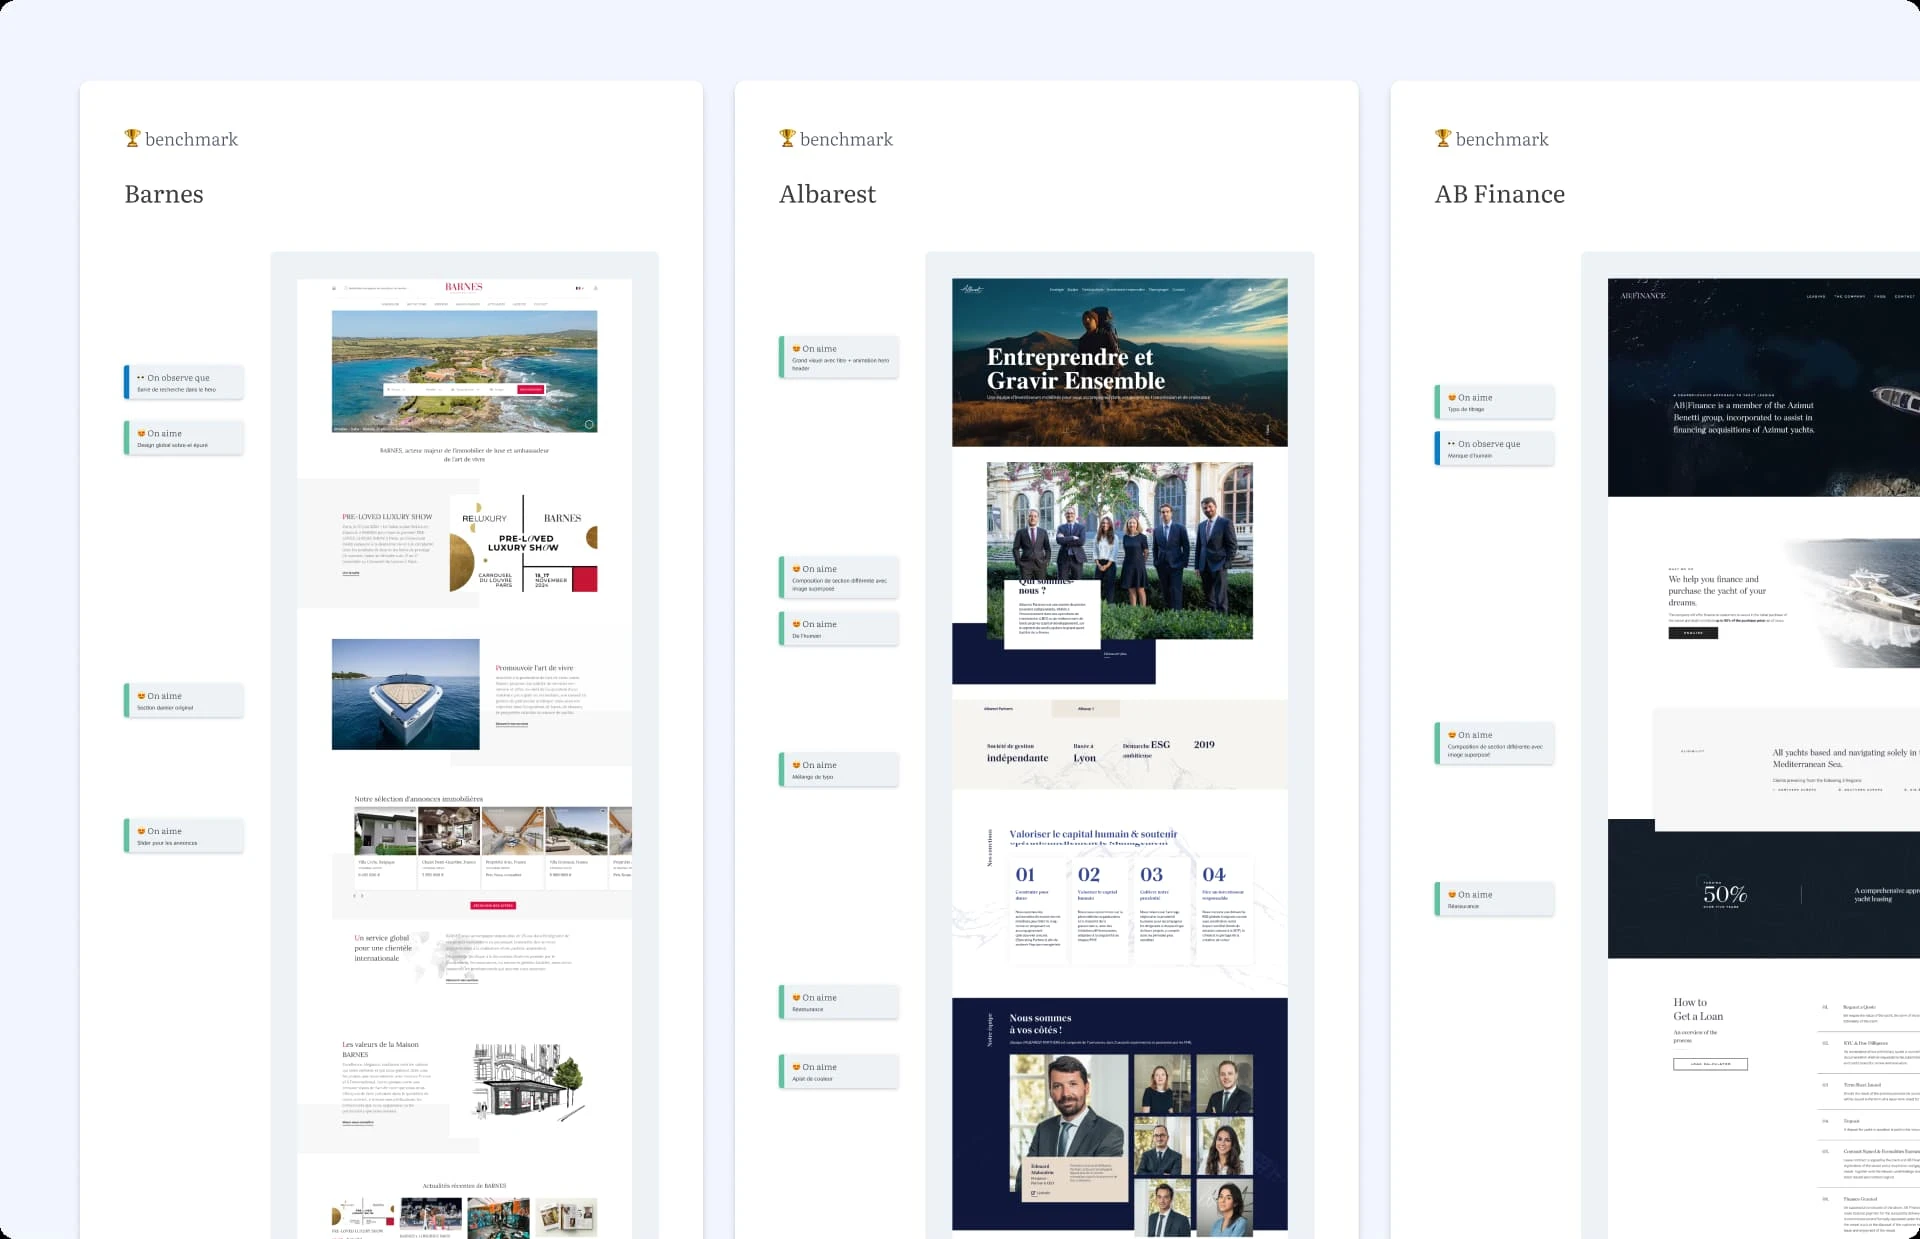Click the 'Qui sommes-nous ?' white box
1920x1239 pixels.
click(x=1052, y=612)
